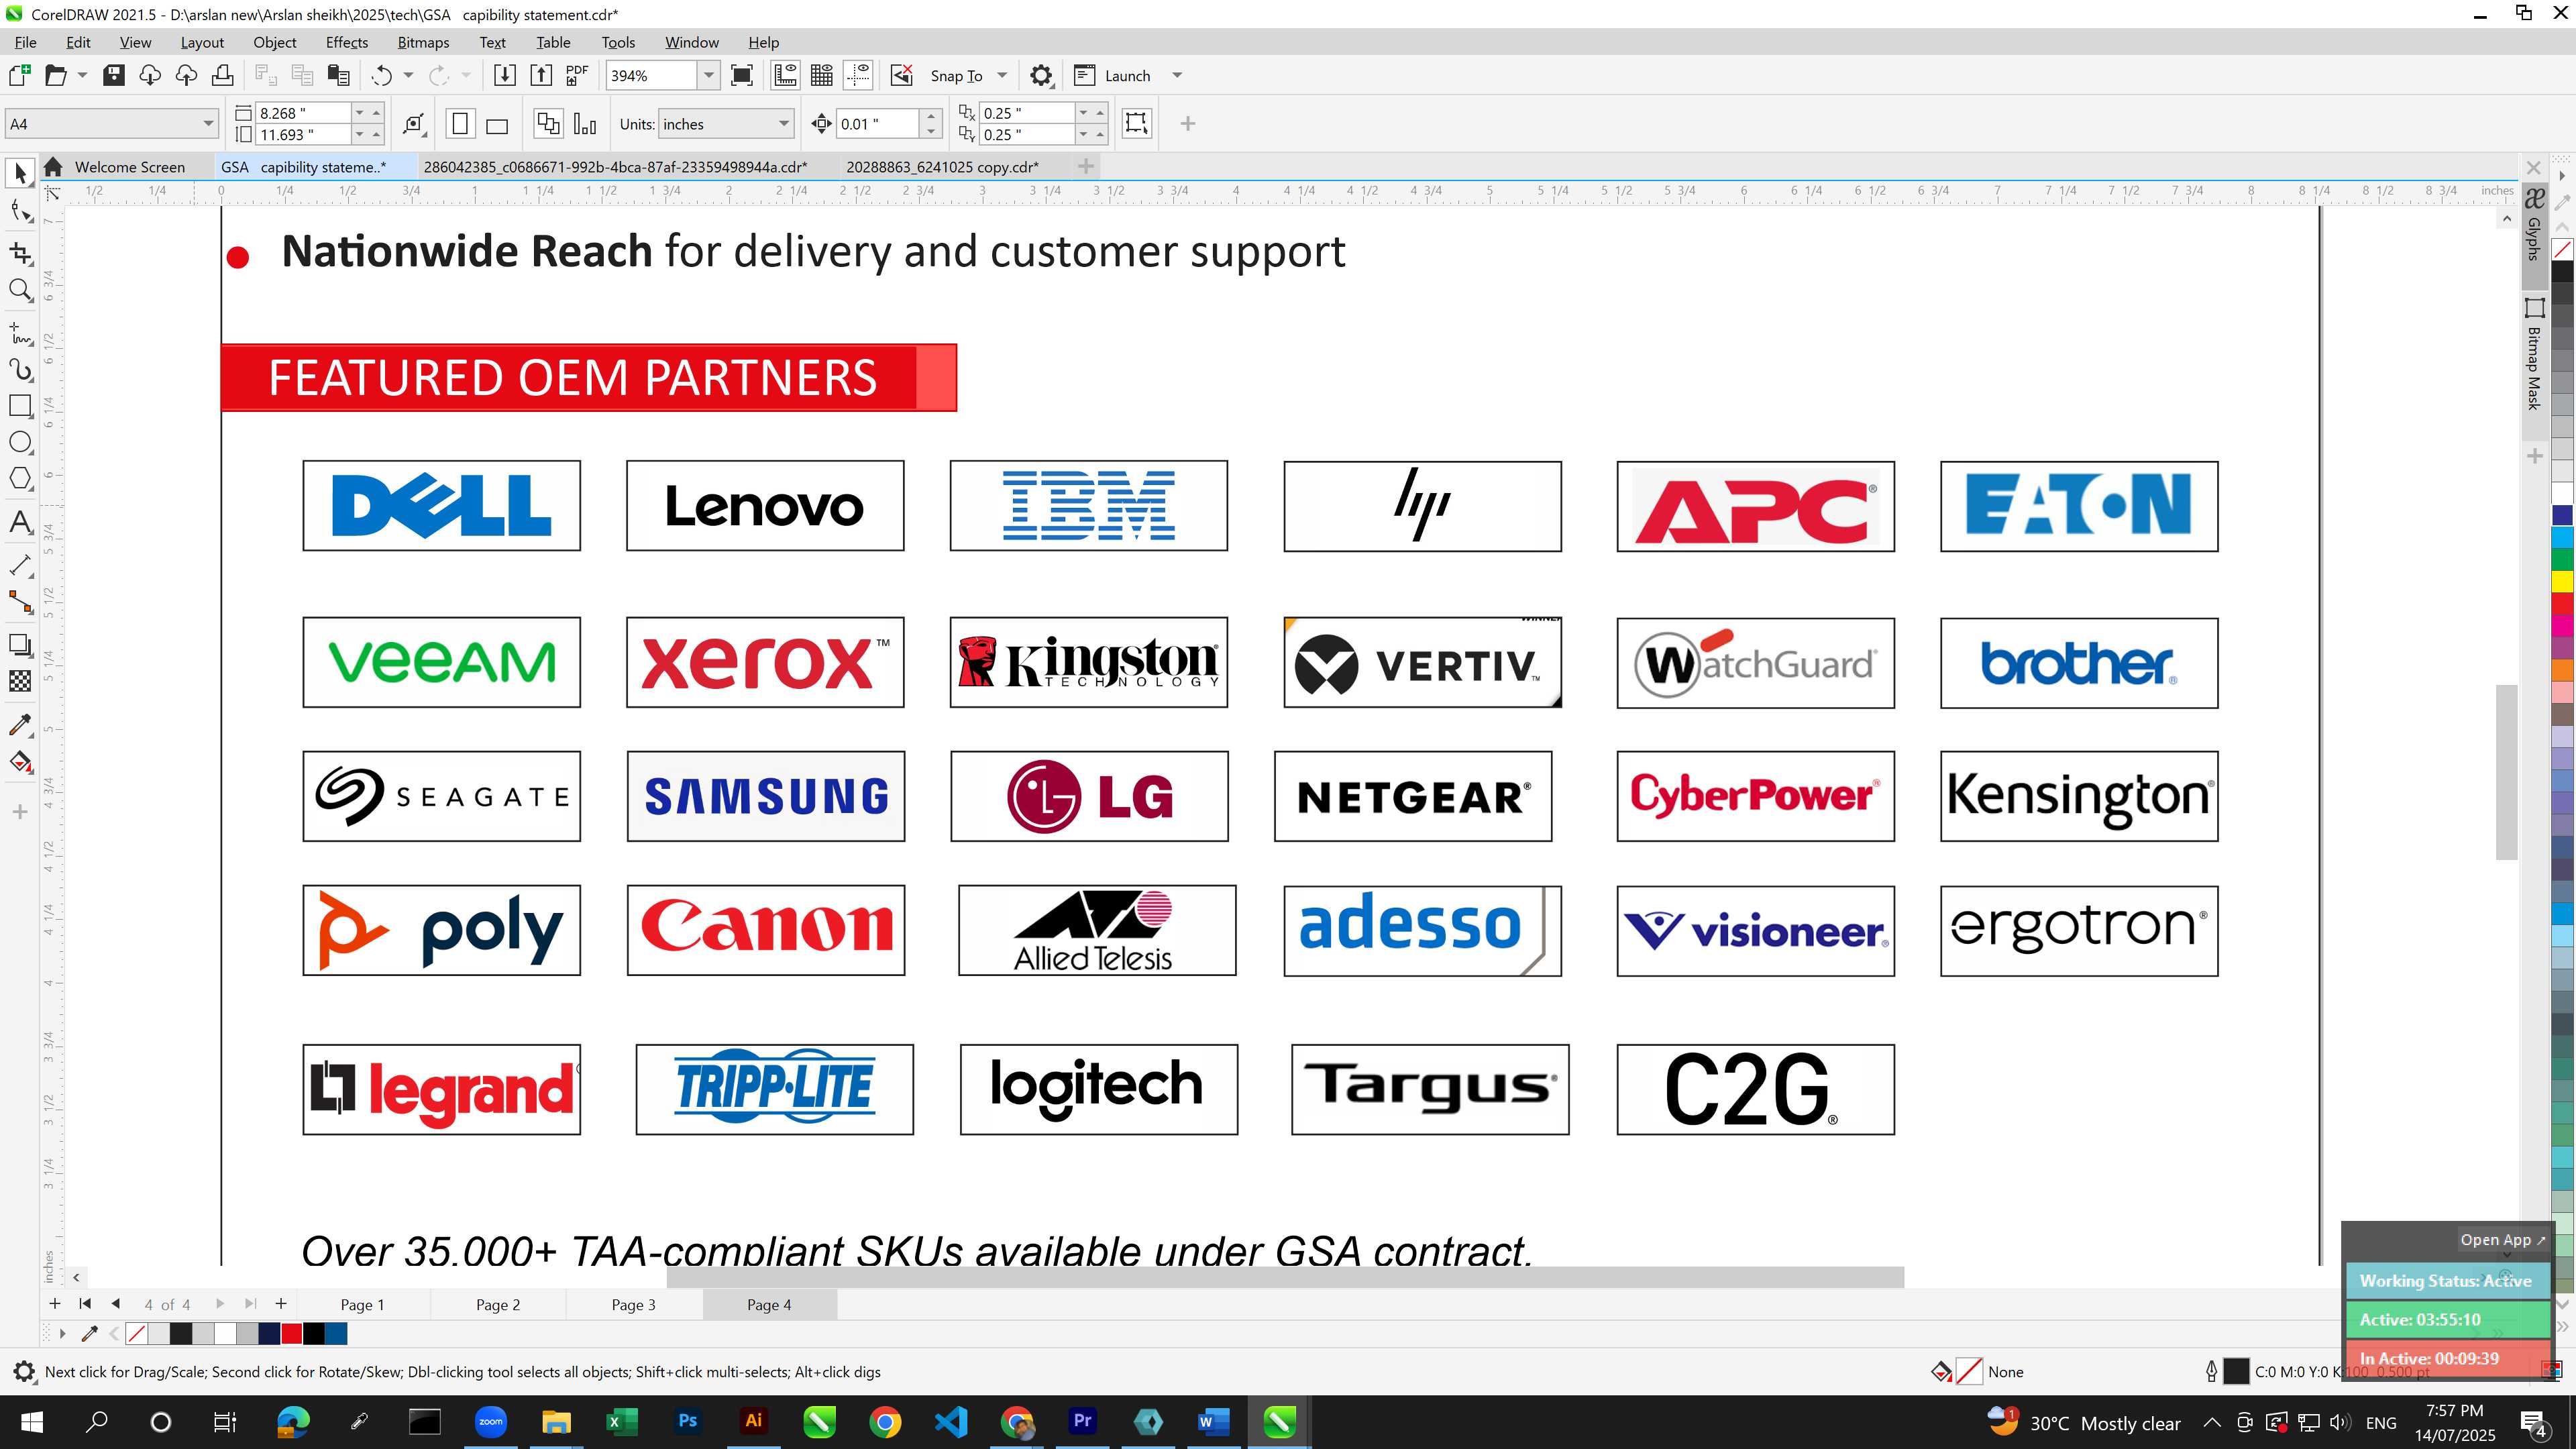Open the Effects menu

(347, 42)
